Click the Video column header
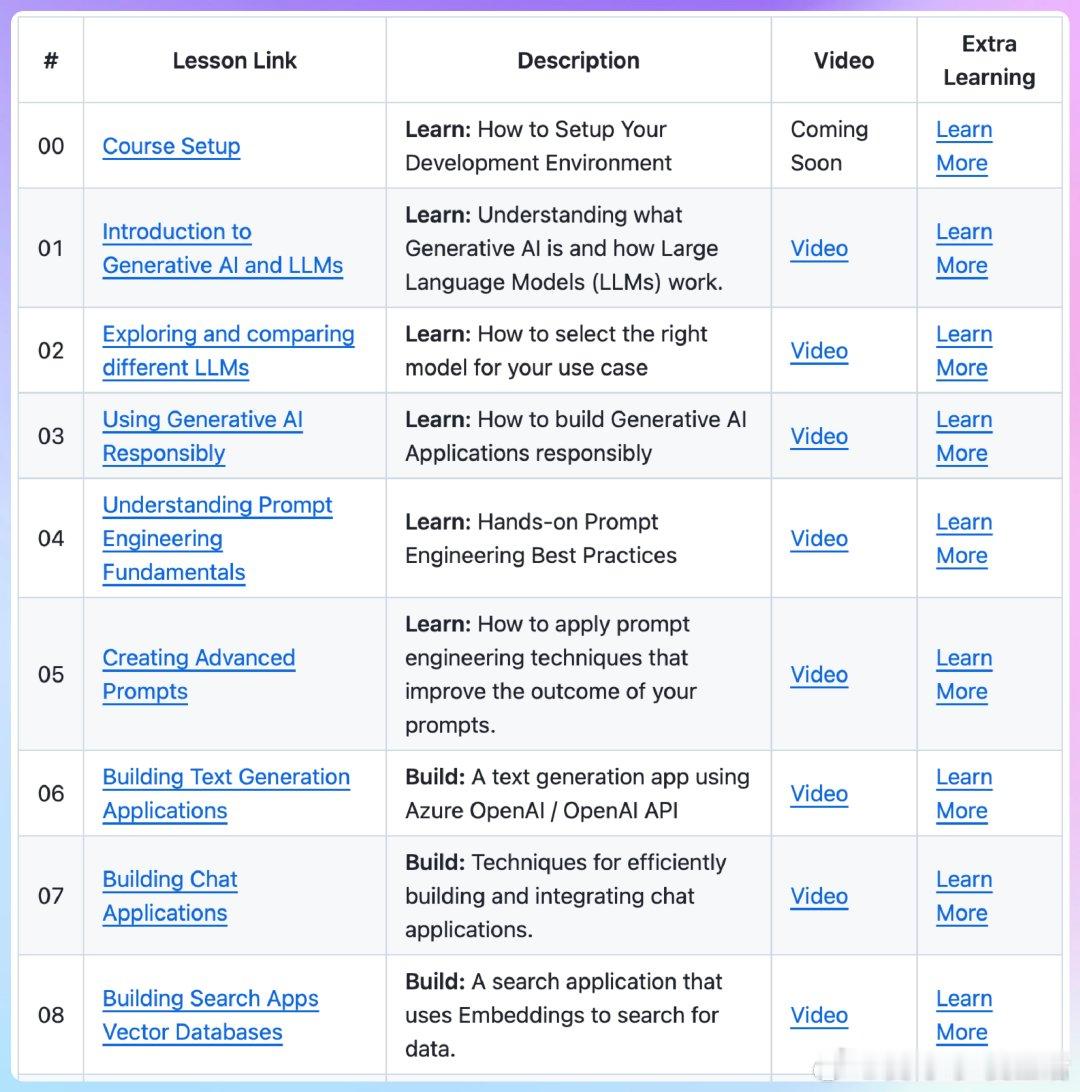This screenshot has height=1092, width=1080. 844,61
